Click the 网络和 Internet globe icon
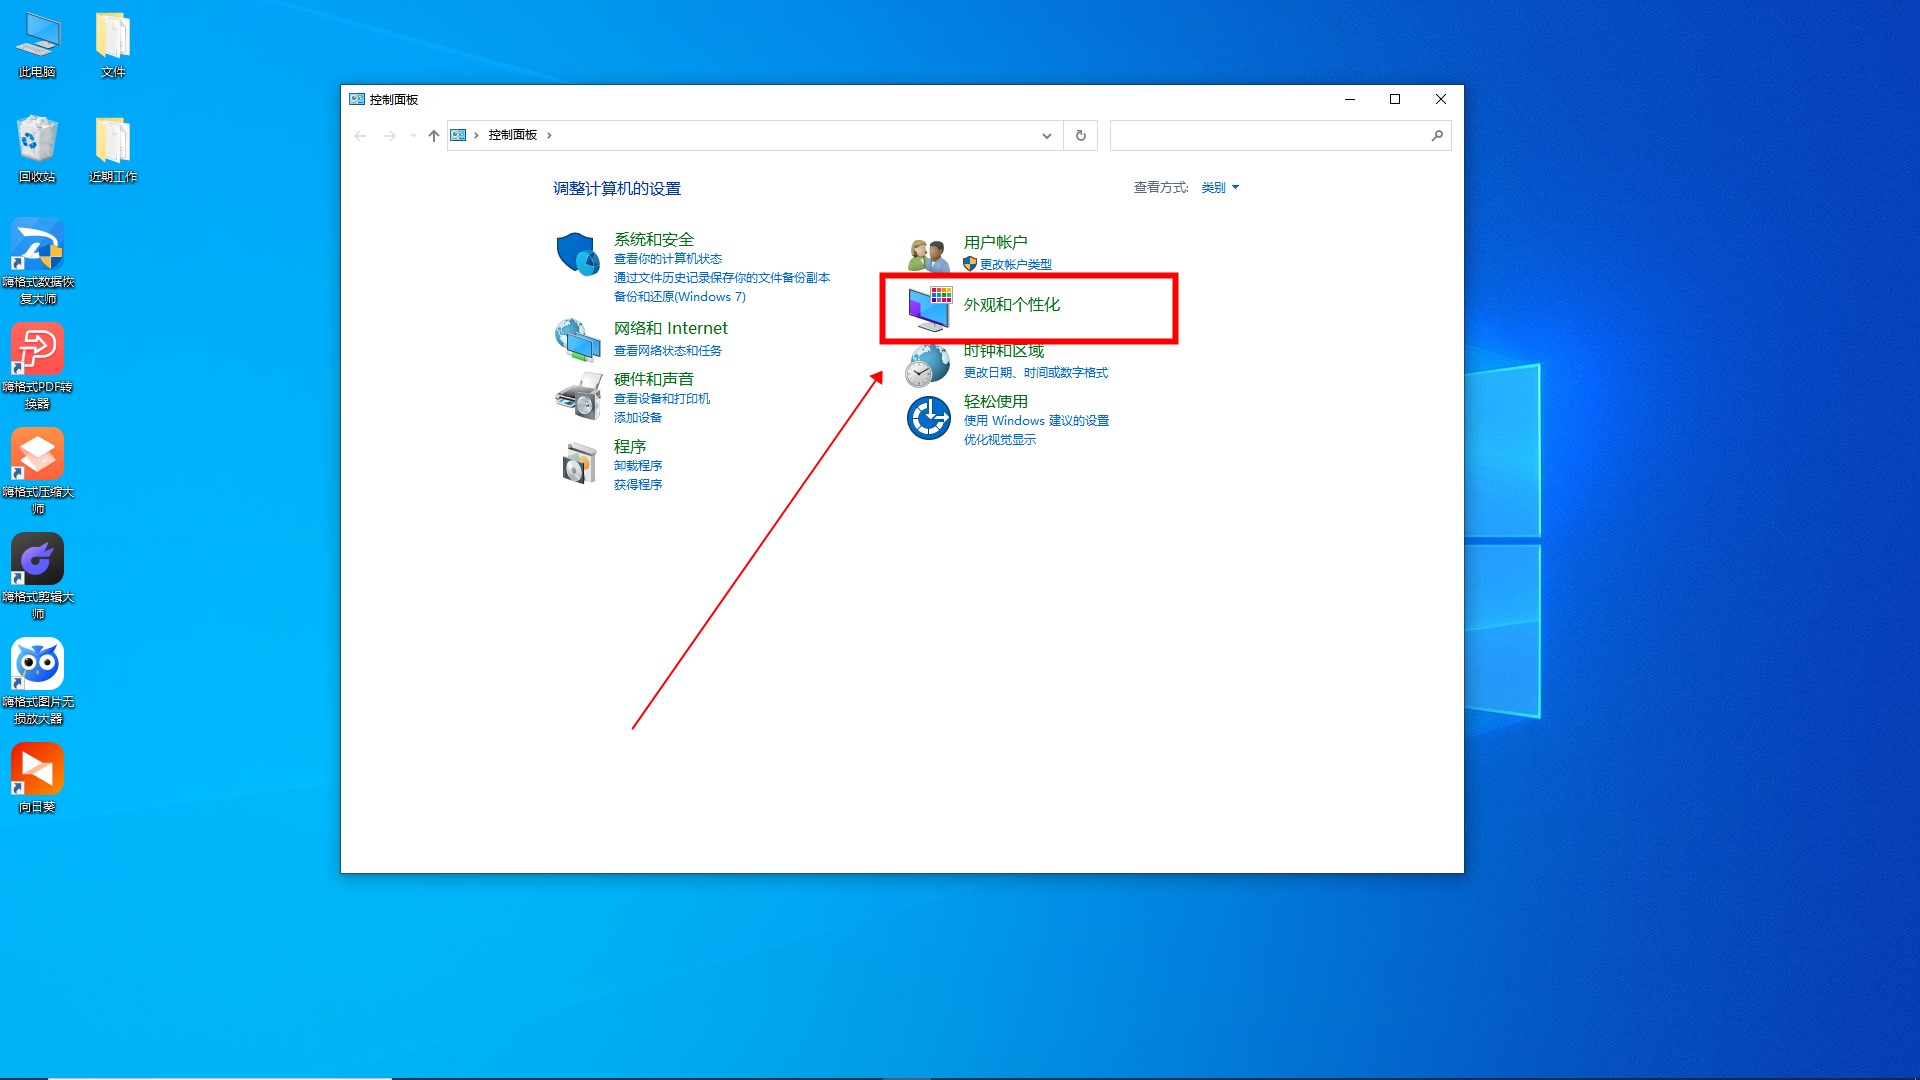Image resolution: width=1920 pixels, height=1080 pixels. (x=577, y=340)
